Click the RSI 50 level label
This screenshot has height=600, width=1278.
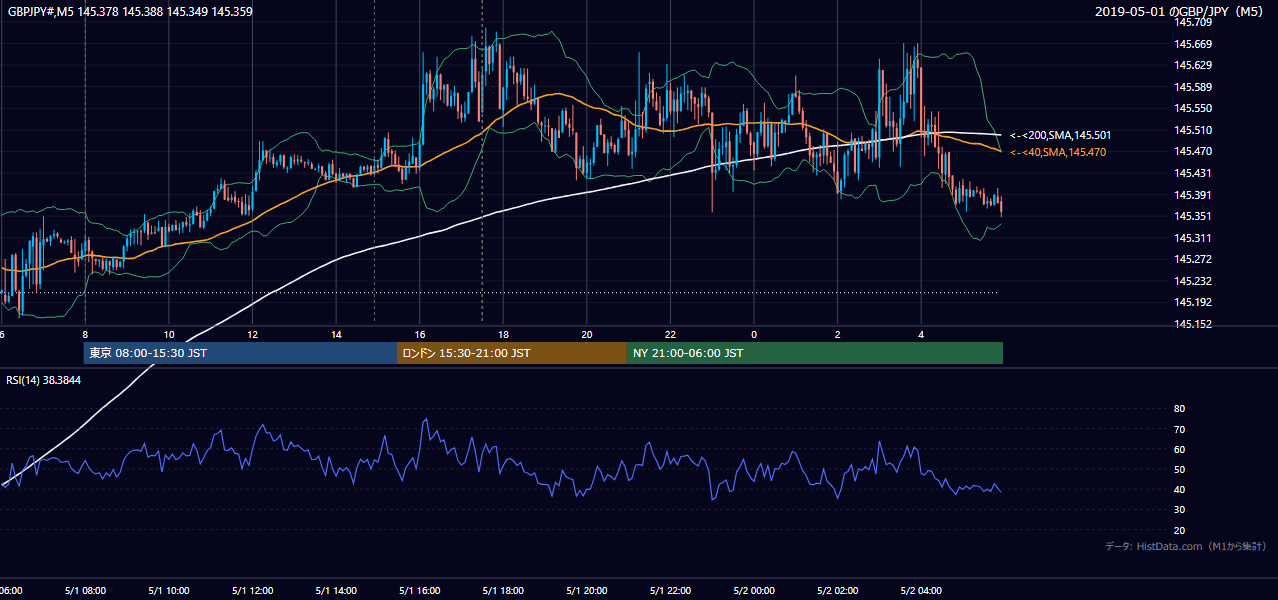[x=1179, y=469]
